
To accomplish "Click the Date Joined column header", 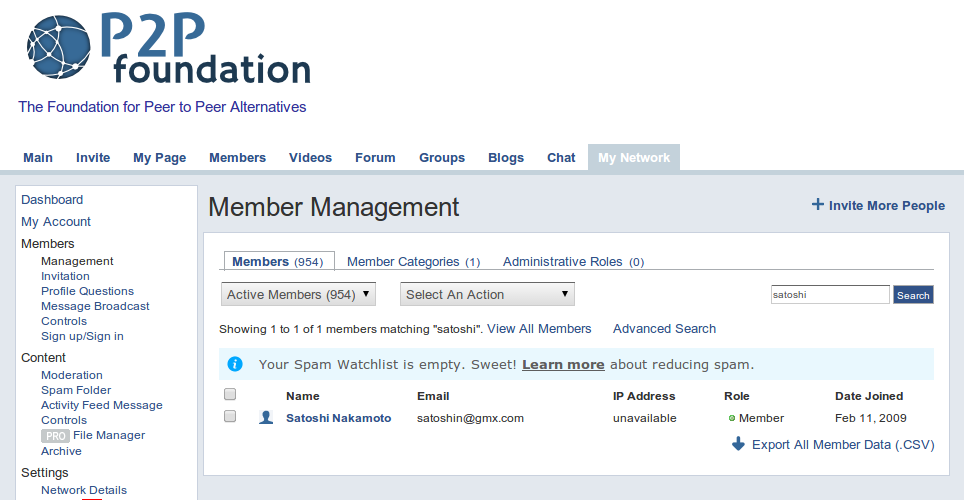I will coord(869,396).
